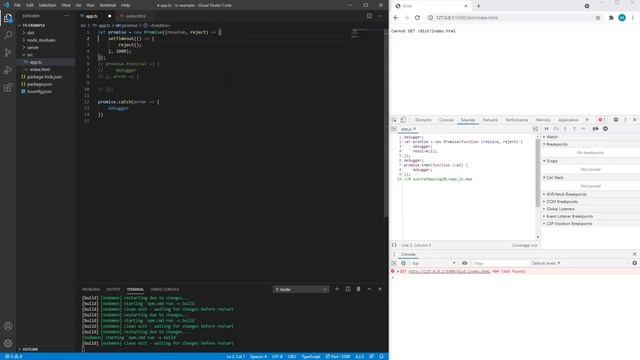Open new browser tab
The height and width of the screenshot is (360, 640).
tap(478, 6)
